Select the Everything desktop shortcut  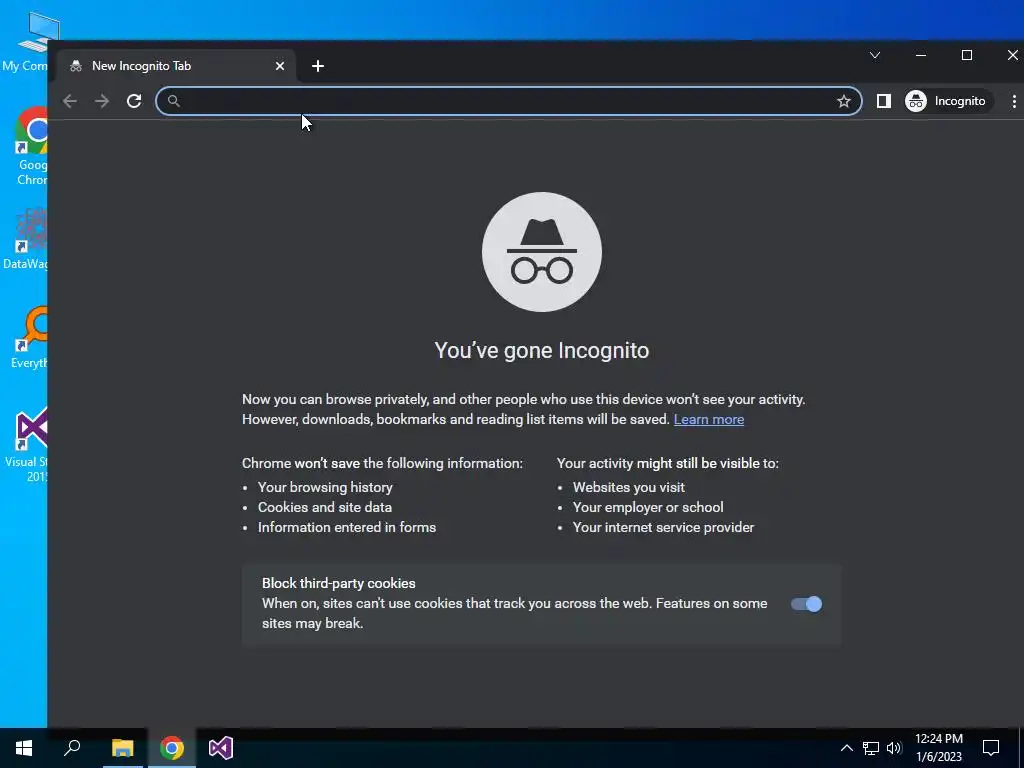29,338
